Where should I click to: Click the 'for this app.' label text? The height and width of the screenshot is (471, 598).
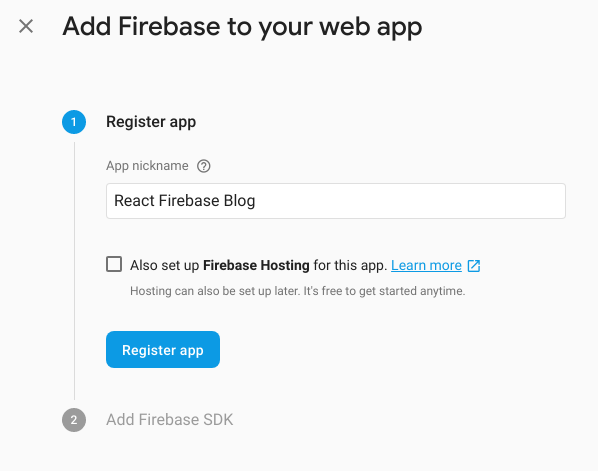[350, 265]
